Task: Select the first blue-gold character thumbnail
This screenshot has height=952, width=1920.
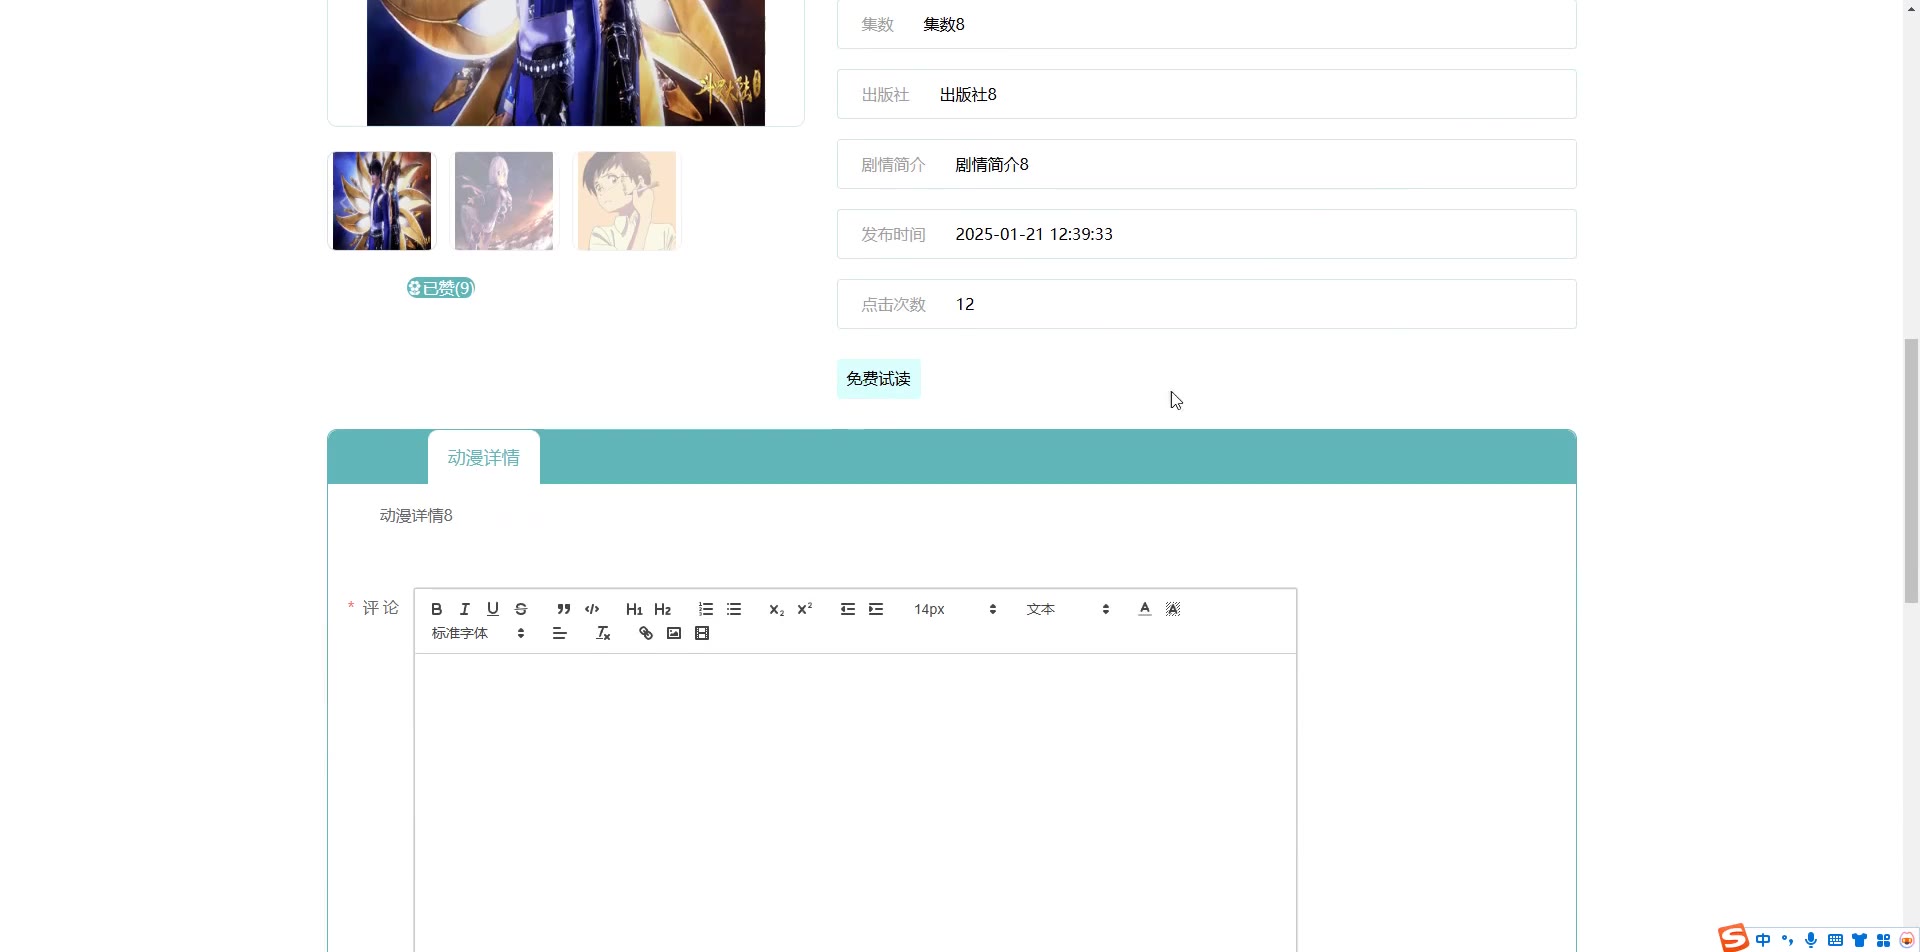Action: (x=382, y=201)
